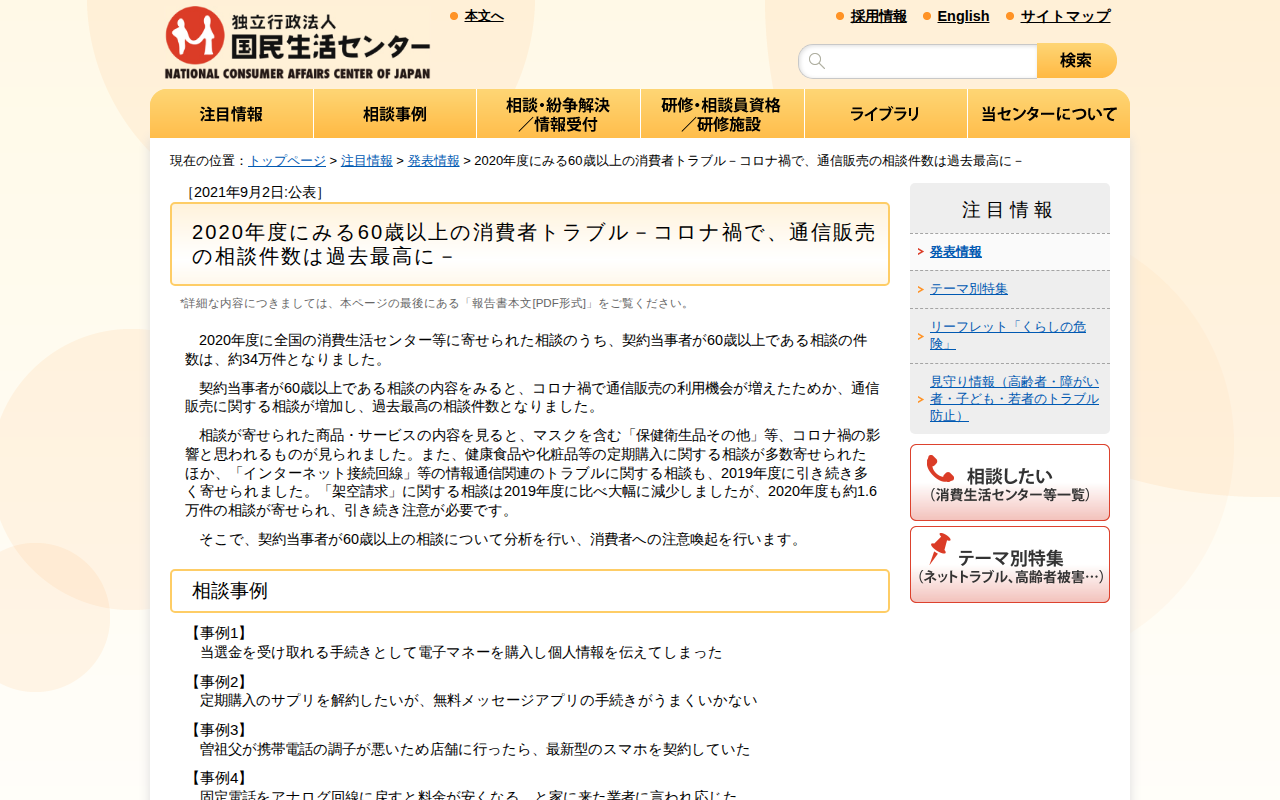Expand the テーマ別特集 sidebar entry
This screenshot has width=1280, height=800.
click(x=966, y=288)
